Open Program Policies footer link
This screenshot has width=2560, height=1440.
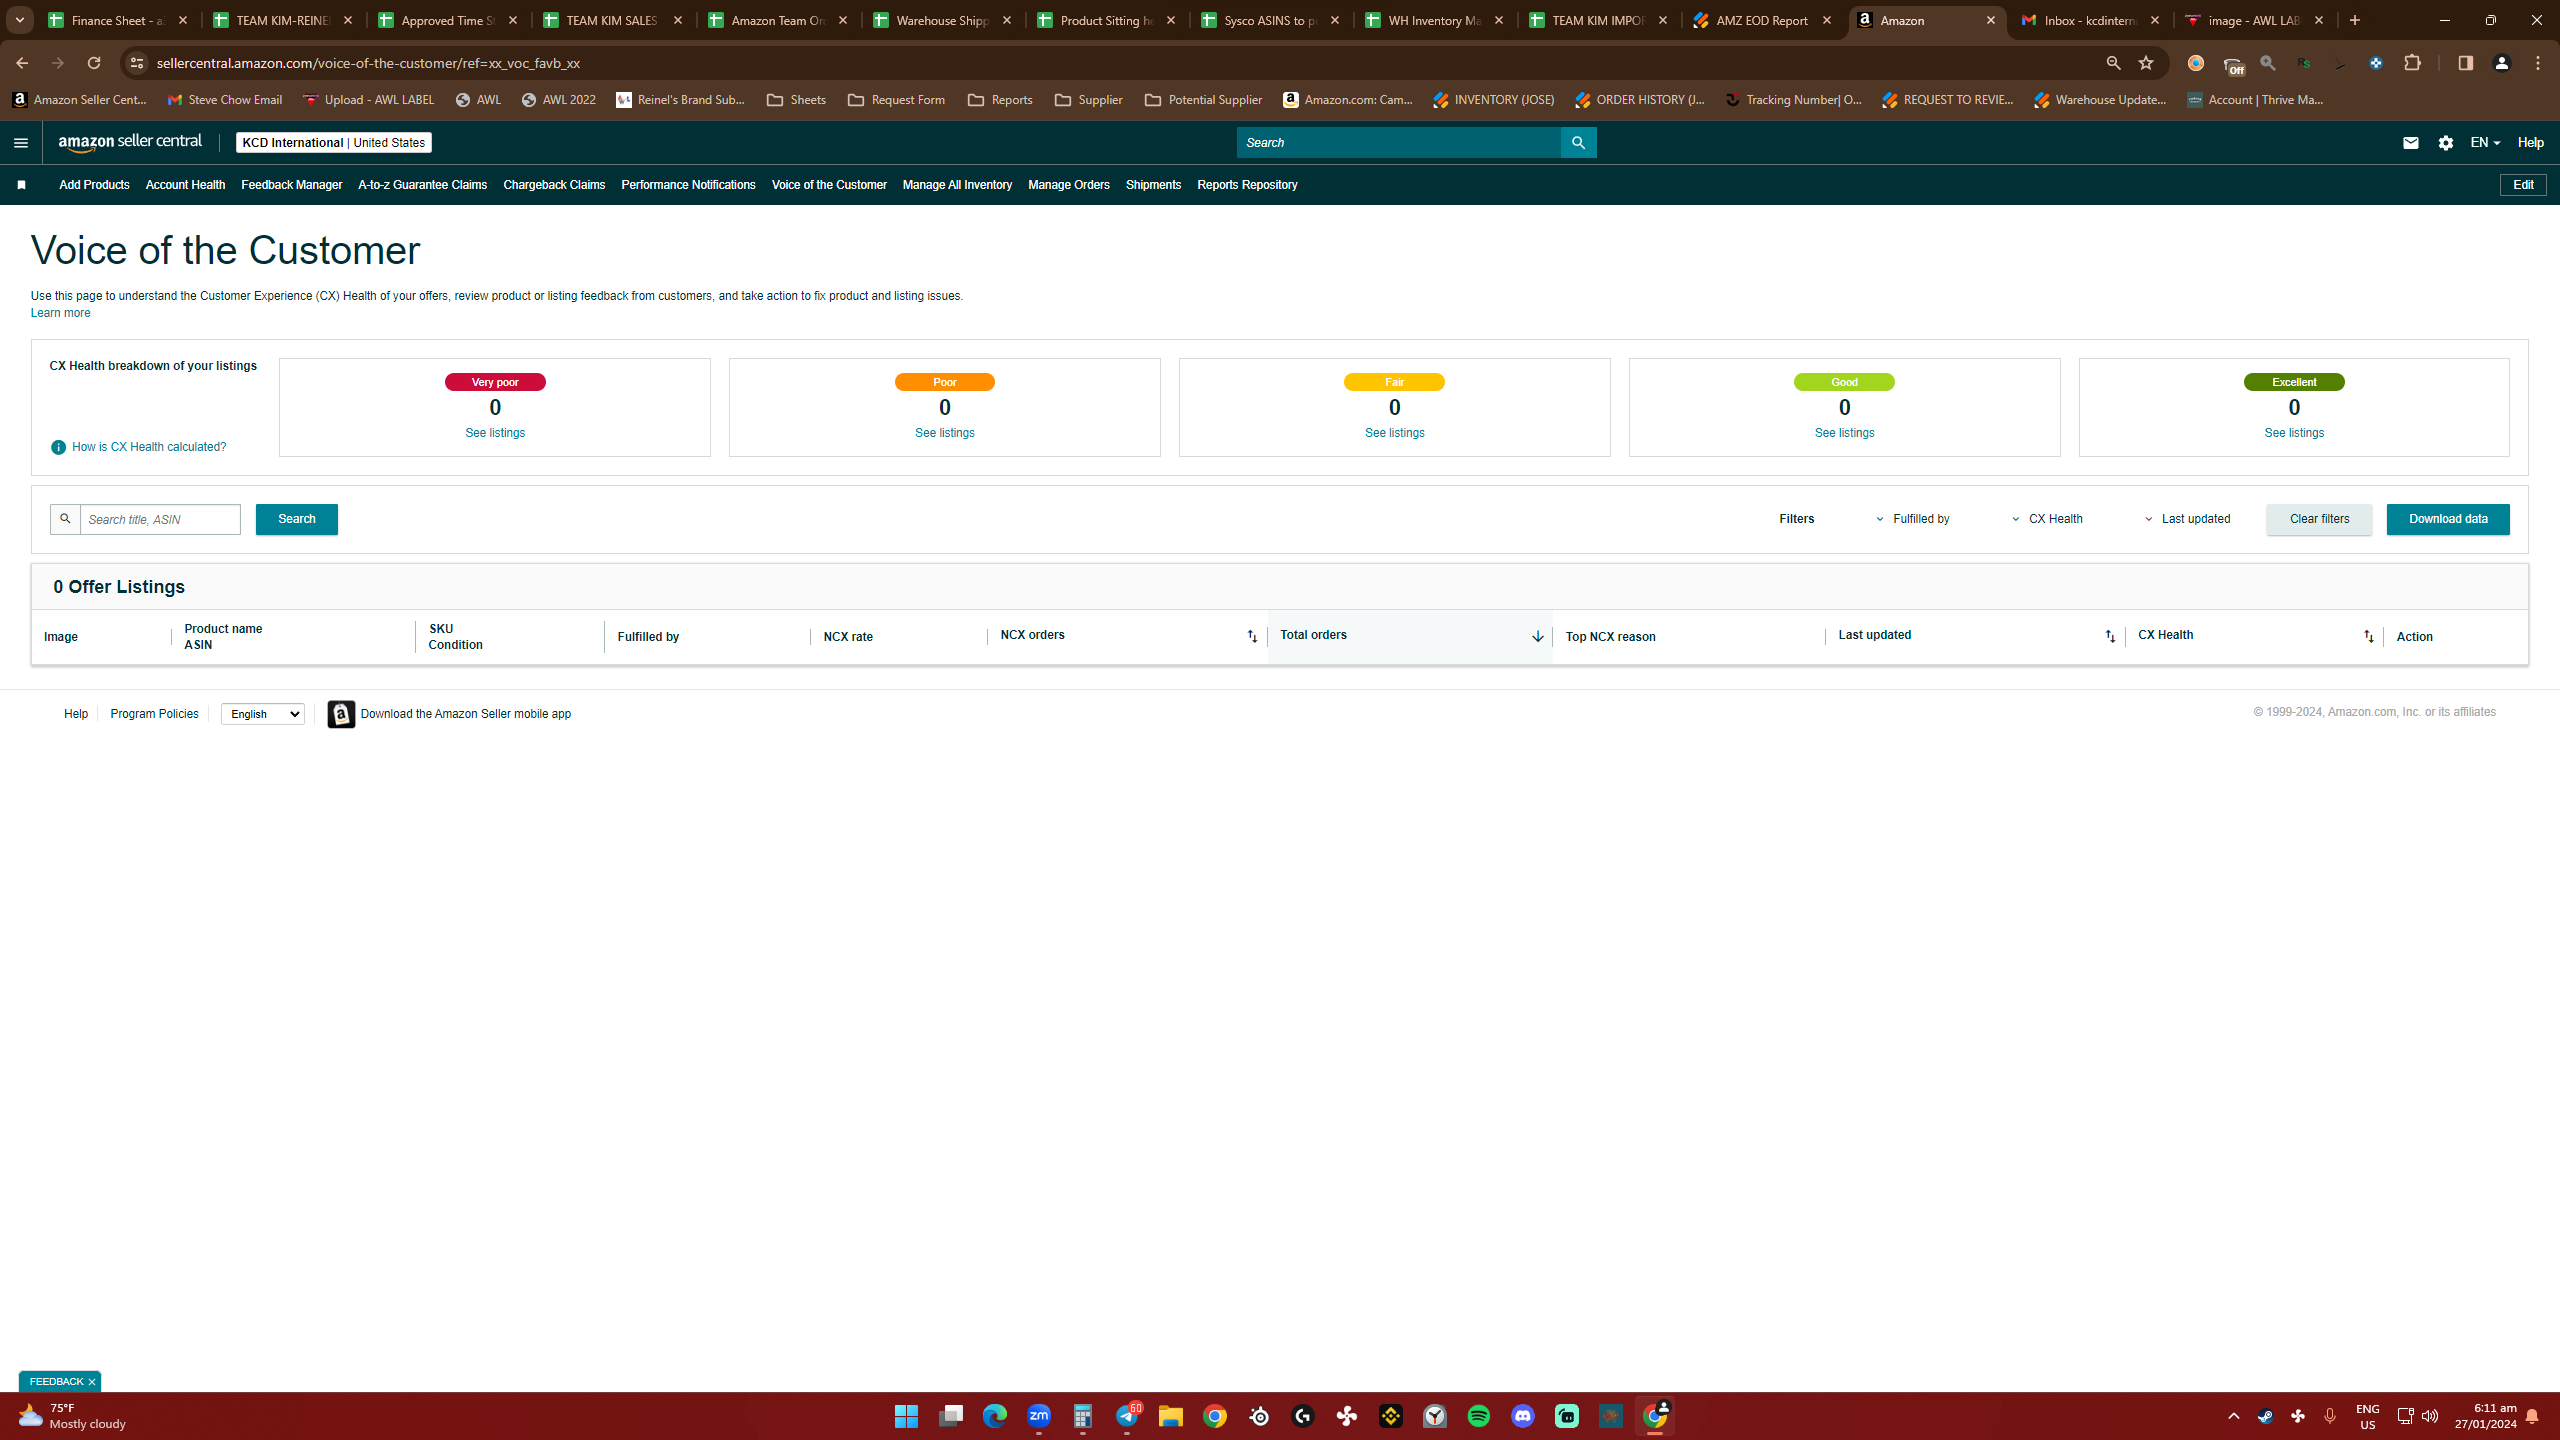154,714
